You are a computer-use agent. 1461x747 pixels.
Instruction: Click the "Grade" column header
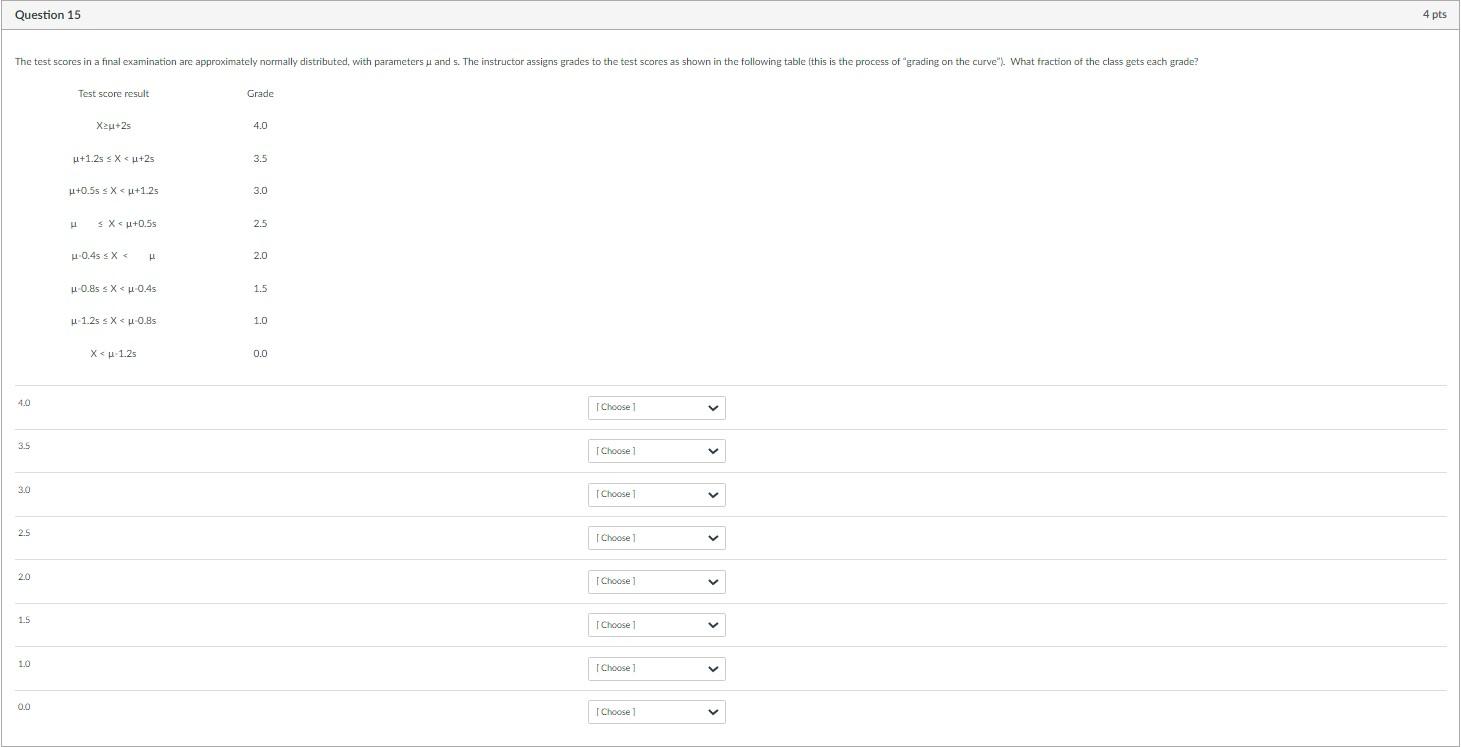[260, 94]
